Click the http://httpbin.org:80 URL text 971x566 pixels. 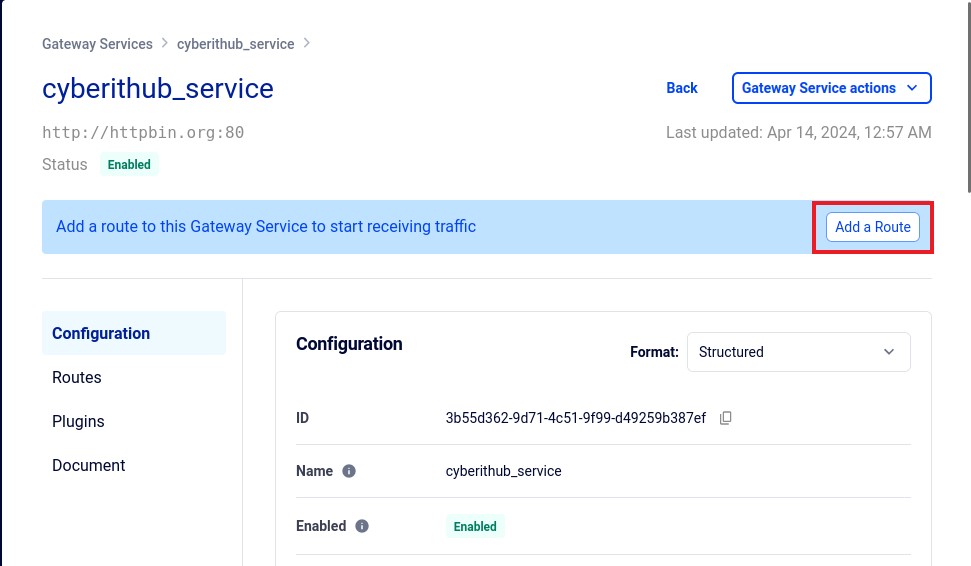click(x=143, y=133)
